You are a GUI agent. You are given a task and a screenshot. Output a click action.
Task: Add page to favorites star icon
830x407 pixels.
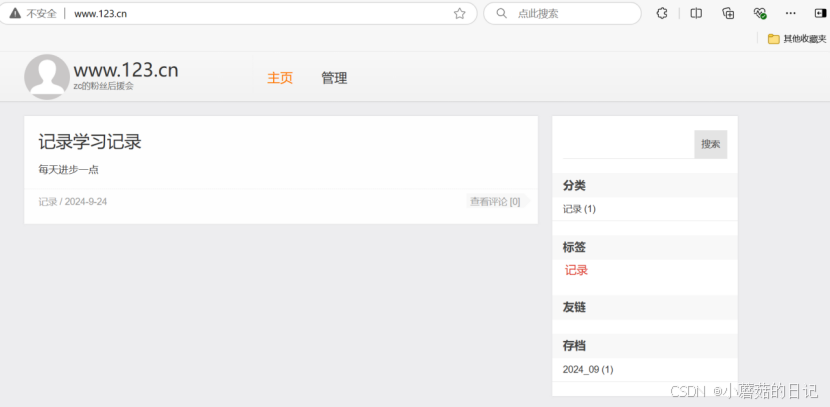(459, 14)
